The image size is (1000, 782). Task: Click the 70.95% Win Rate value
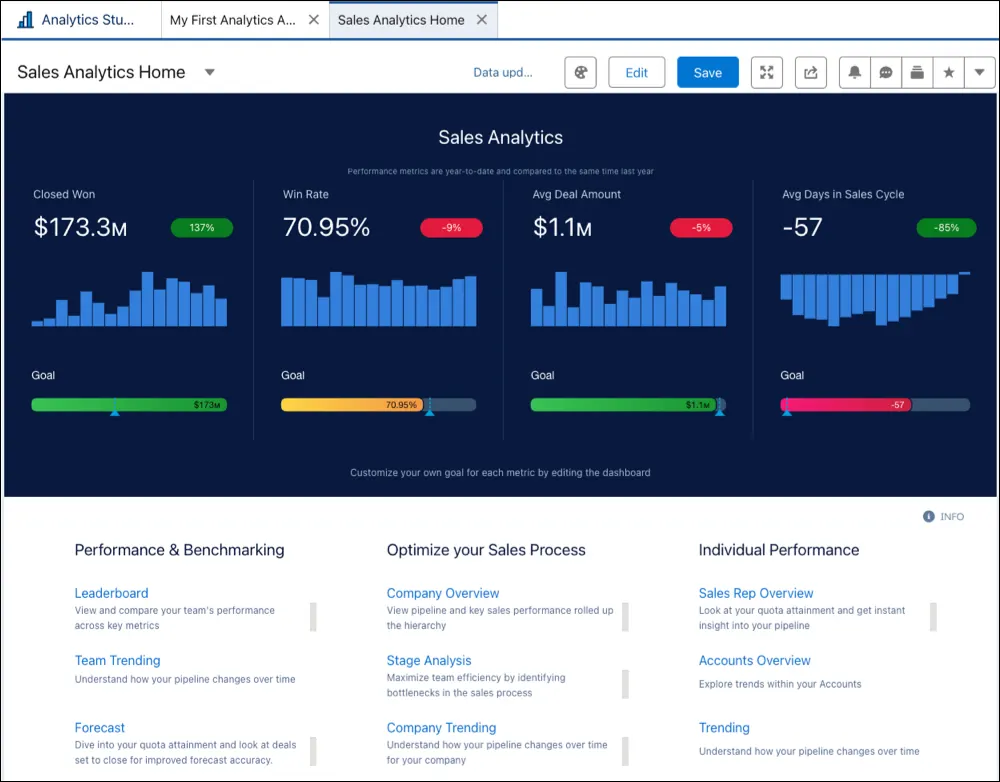(326, 228)
